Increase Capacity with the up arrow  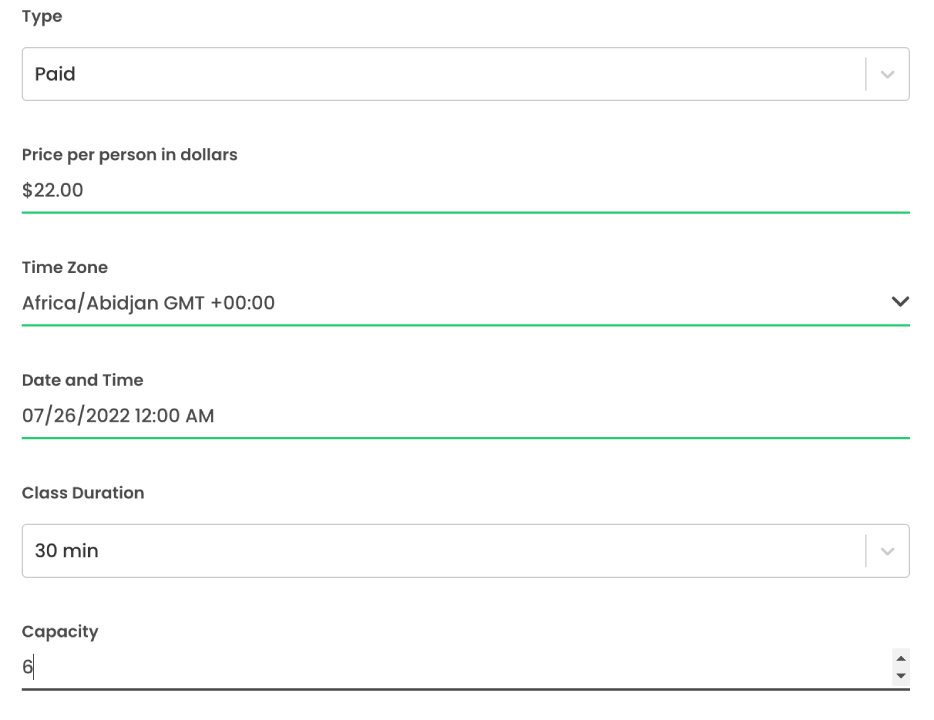tap(901, 658)
